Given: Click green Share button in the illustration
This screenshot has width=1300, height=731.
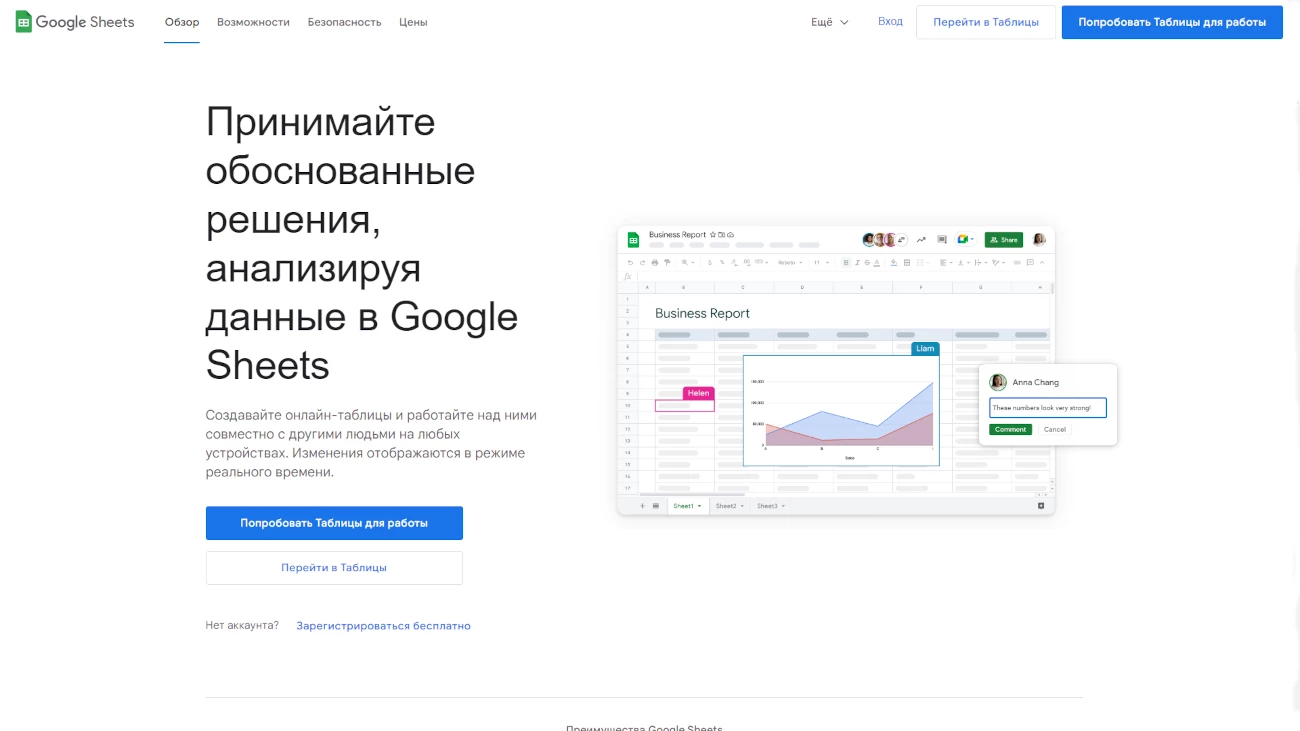Looking at the screenshot, I should (x=1004, y=240).
